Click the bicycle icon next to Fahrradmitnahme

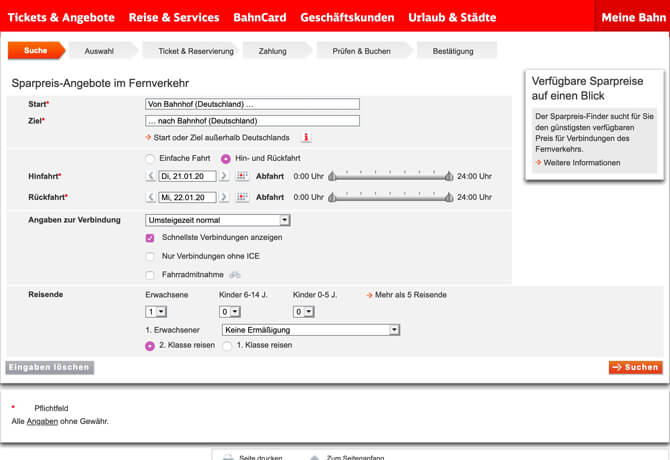235,275
